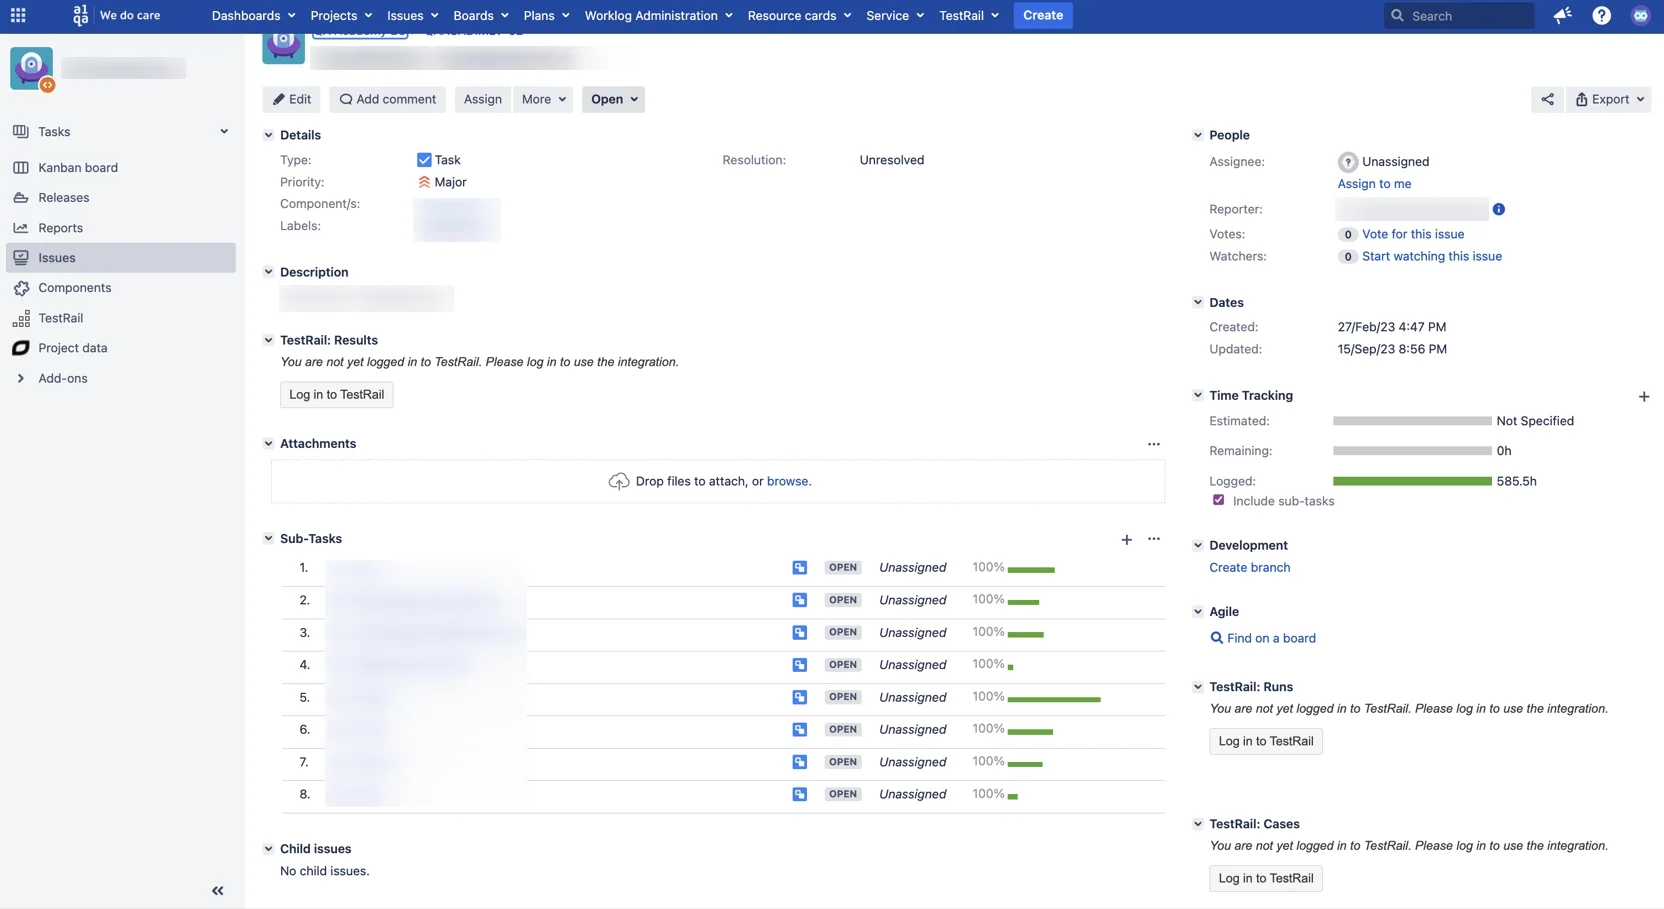Open the help question mark icon

click(x=1601, y=15)
